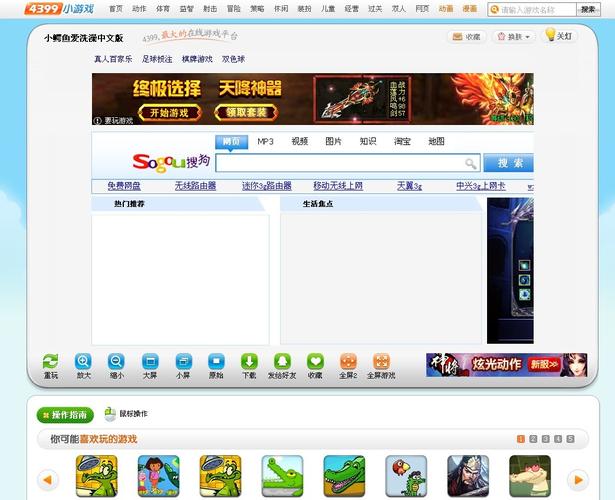Select the Sogou 淘宝 tab
Viewport: 615px width, 500px height.
[x=402, y=142]
